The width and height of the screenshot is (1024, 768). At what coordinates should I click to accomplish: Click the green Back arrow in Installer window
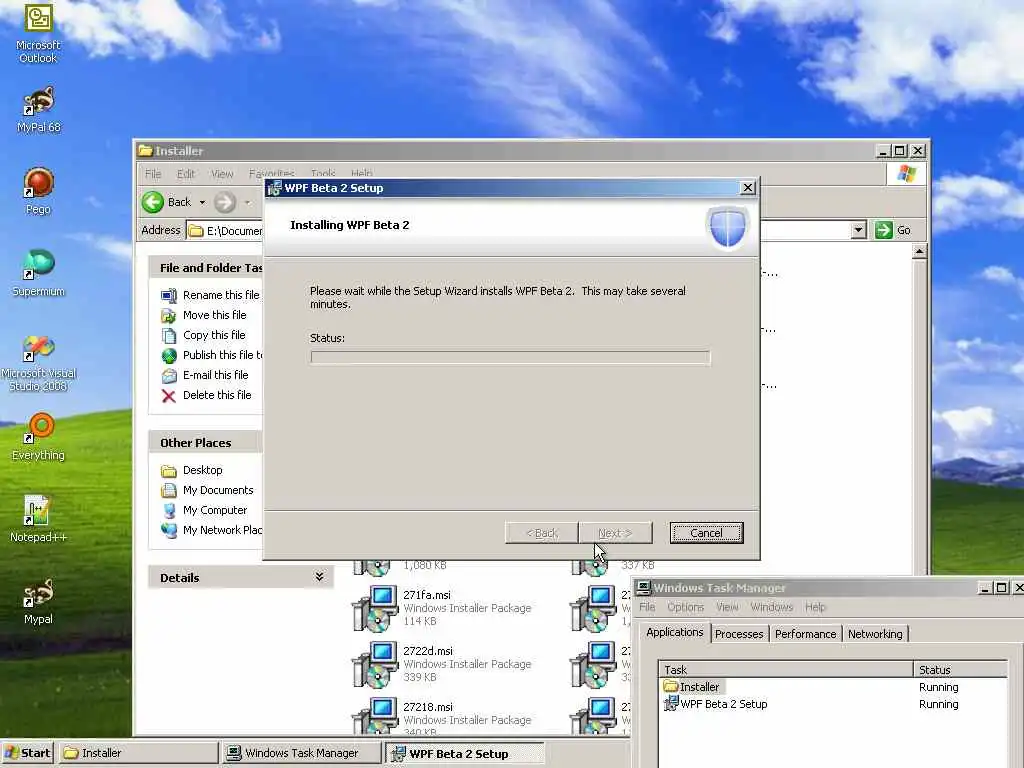pyautogui.click(x=153, y=202)
